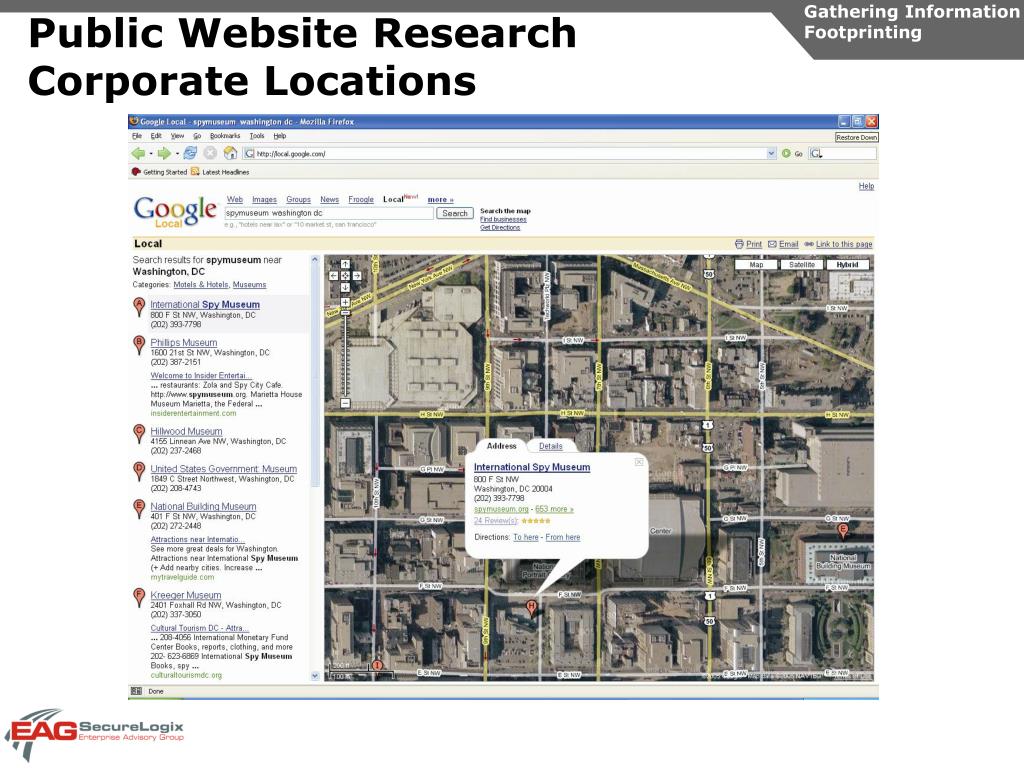Click the results list scrollbar down arrow
1024x768 pixels.
pyautogui.click(x=315, y=676)
